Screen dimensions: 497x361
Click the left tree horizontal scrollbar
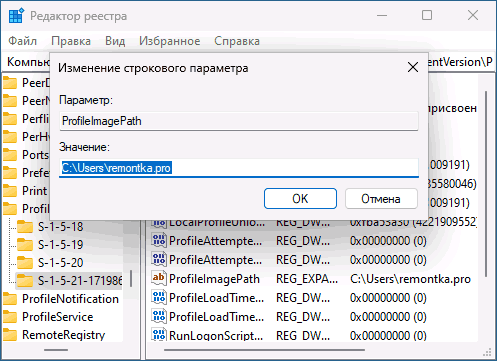tap(56, 350)
